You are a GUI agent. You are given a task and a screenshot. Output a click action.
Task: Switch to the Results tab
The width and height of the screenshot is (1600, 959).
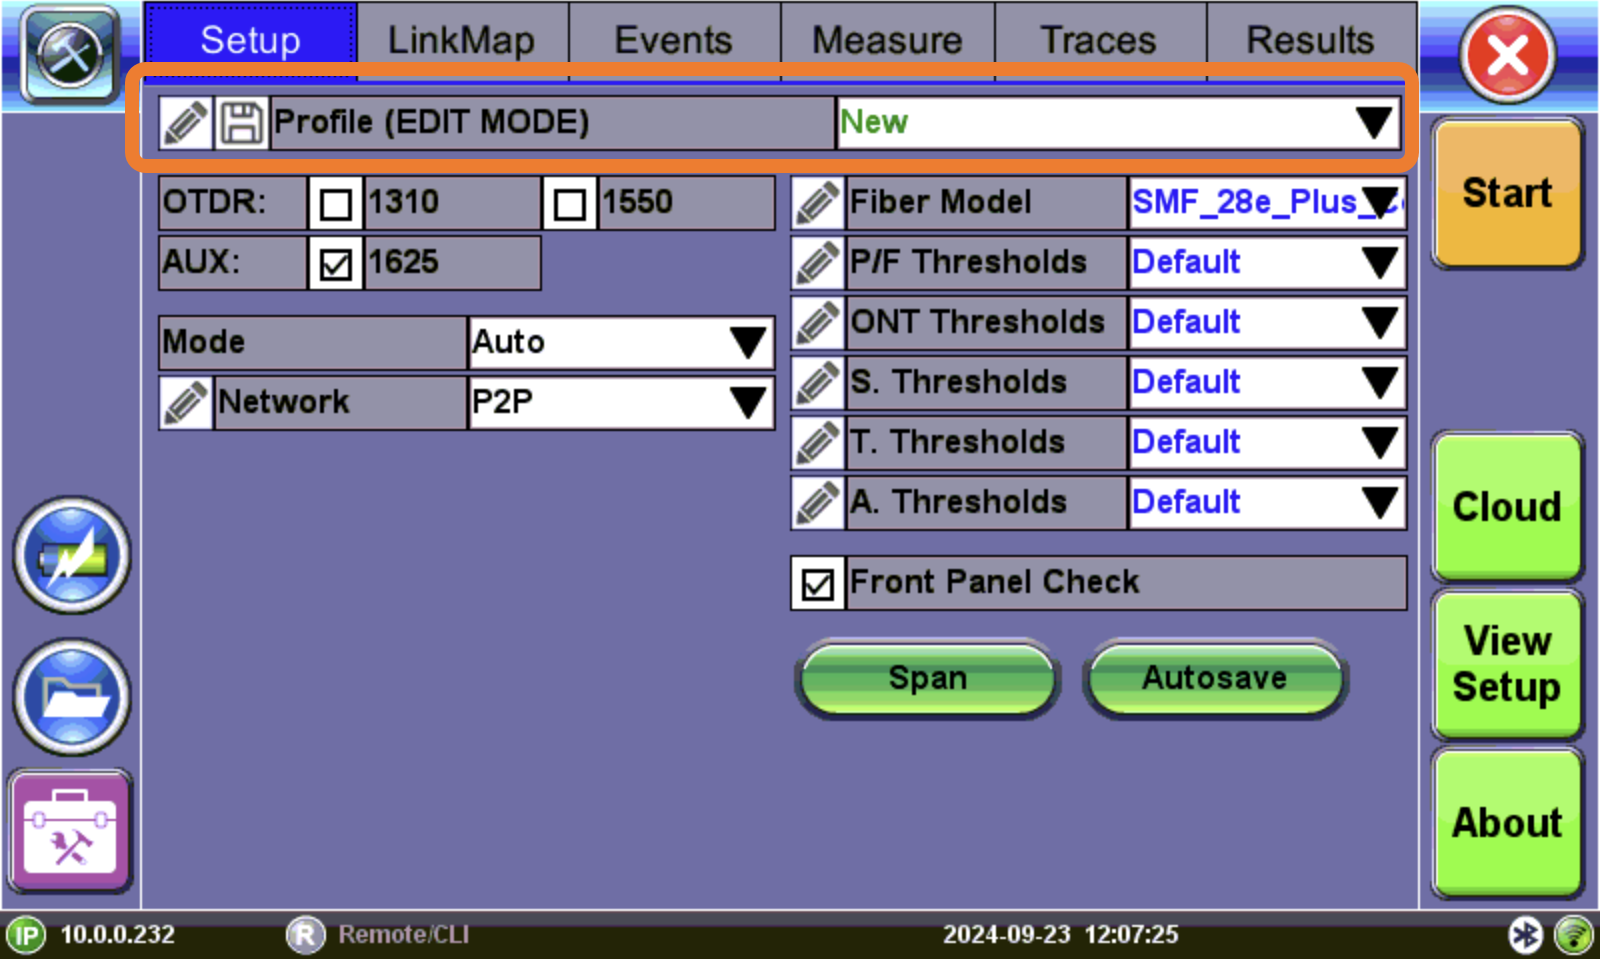pyautogui.click(x=1311, y=41)
